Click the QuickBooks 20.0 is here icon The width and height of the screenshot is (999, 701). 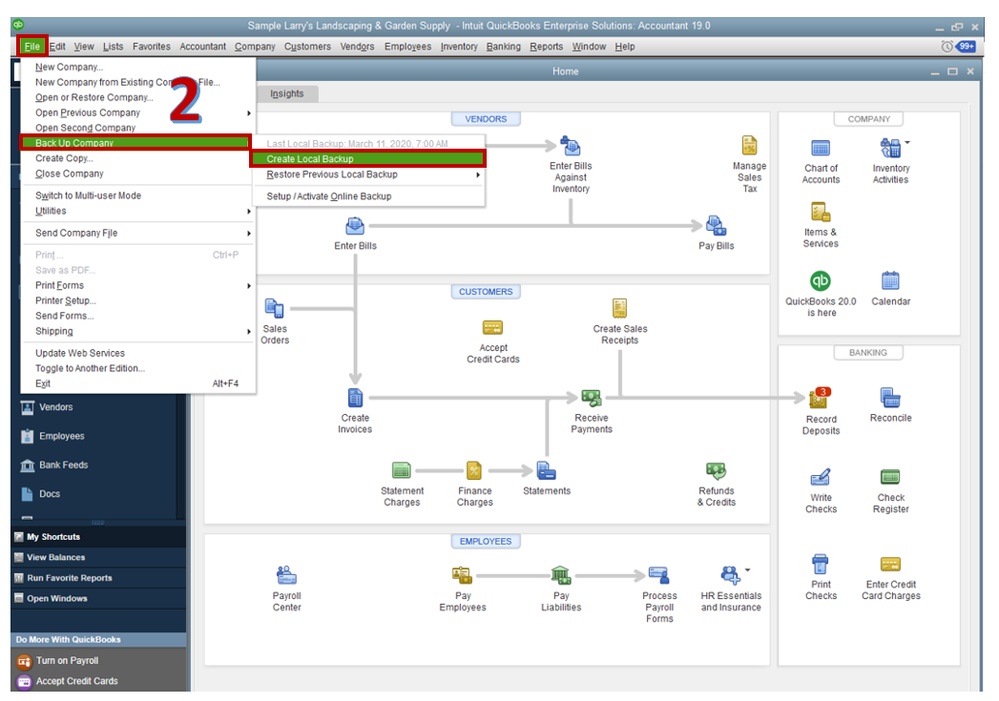820,280
